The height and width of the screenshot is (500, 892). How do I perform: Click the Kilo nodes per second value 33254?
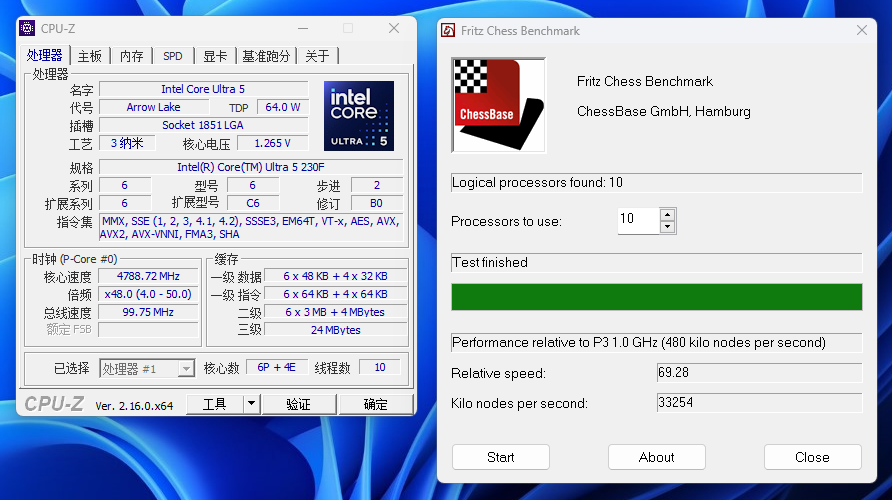759,403
